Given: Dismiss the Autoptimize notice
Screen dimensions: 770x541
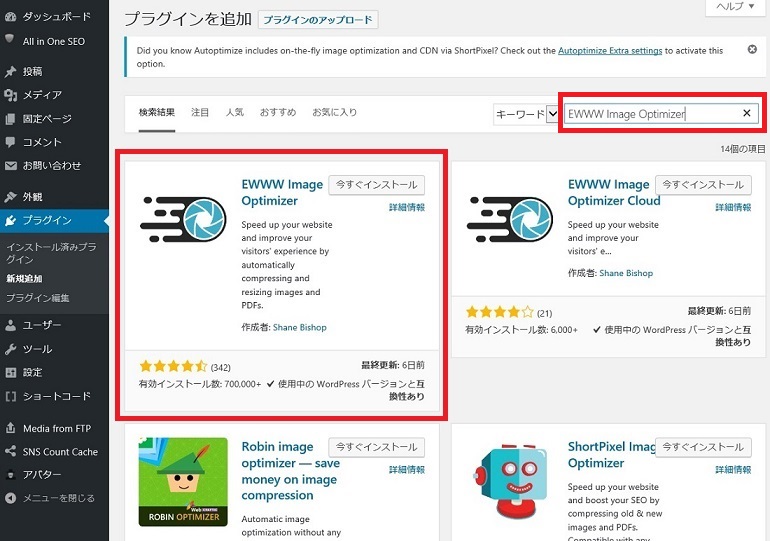Looking at the screenshot, I should (751, 49).
